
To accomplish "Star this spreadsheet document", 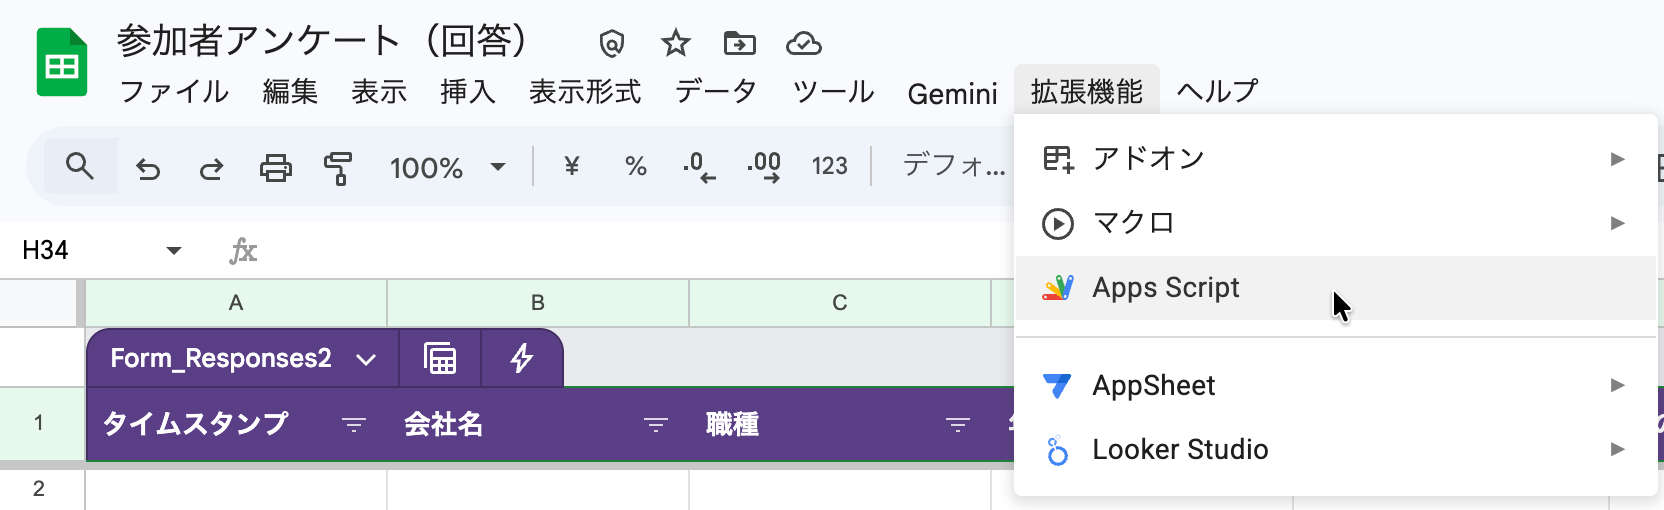I will click(x=676, y=43).
